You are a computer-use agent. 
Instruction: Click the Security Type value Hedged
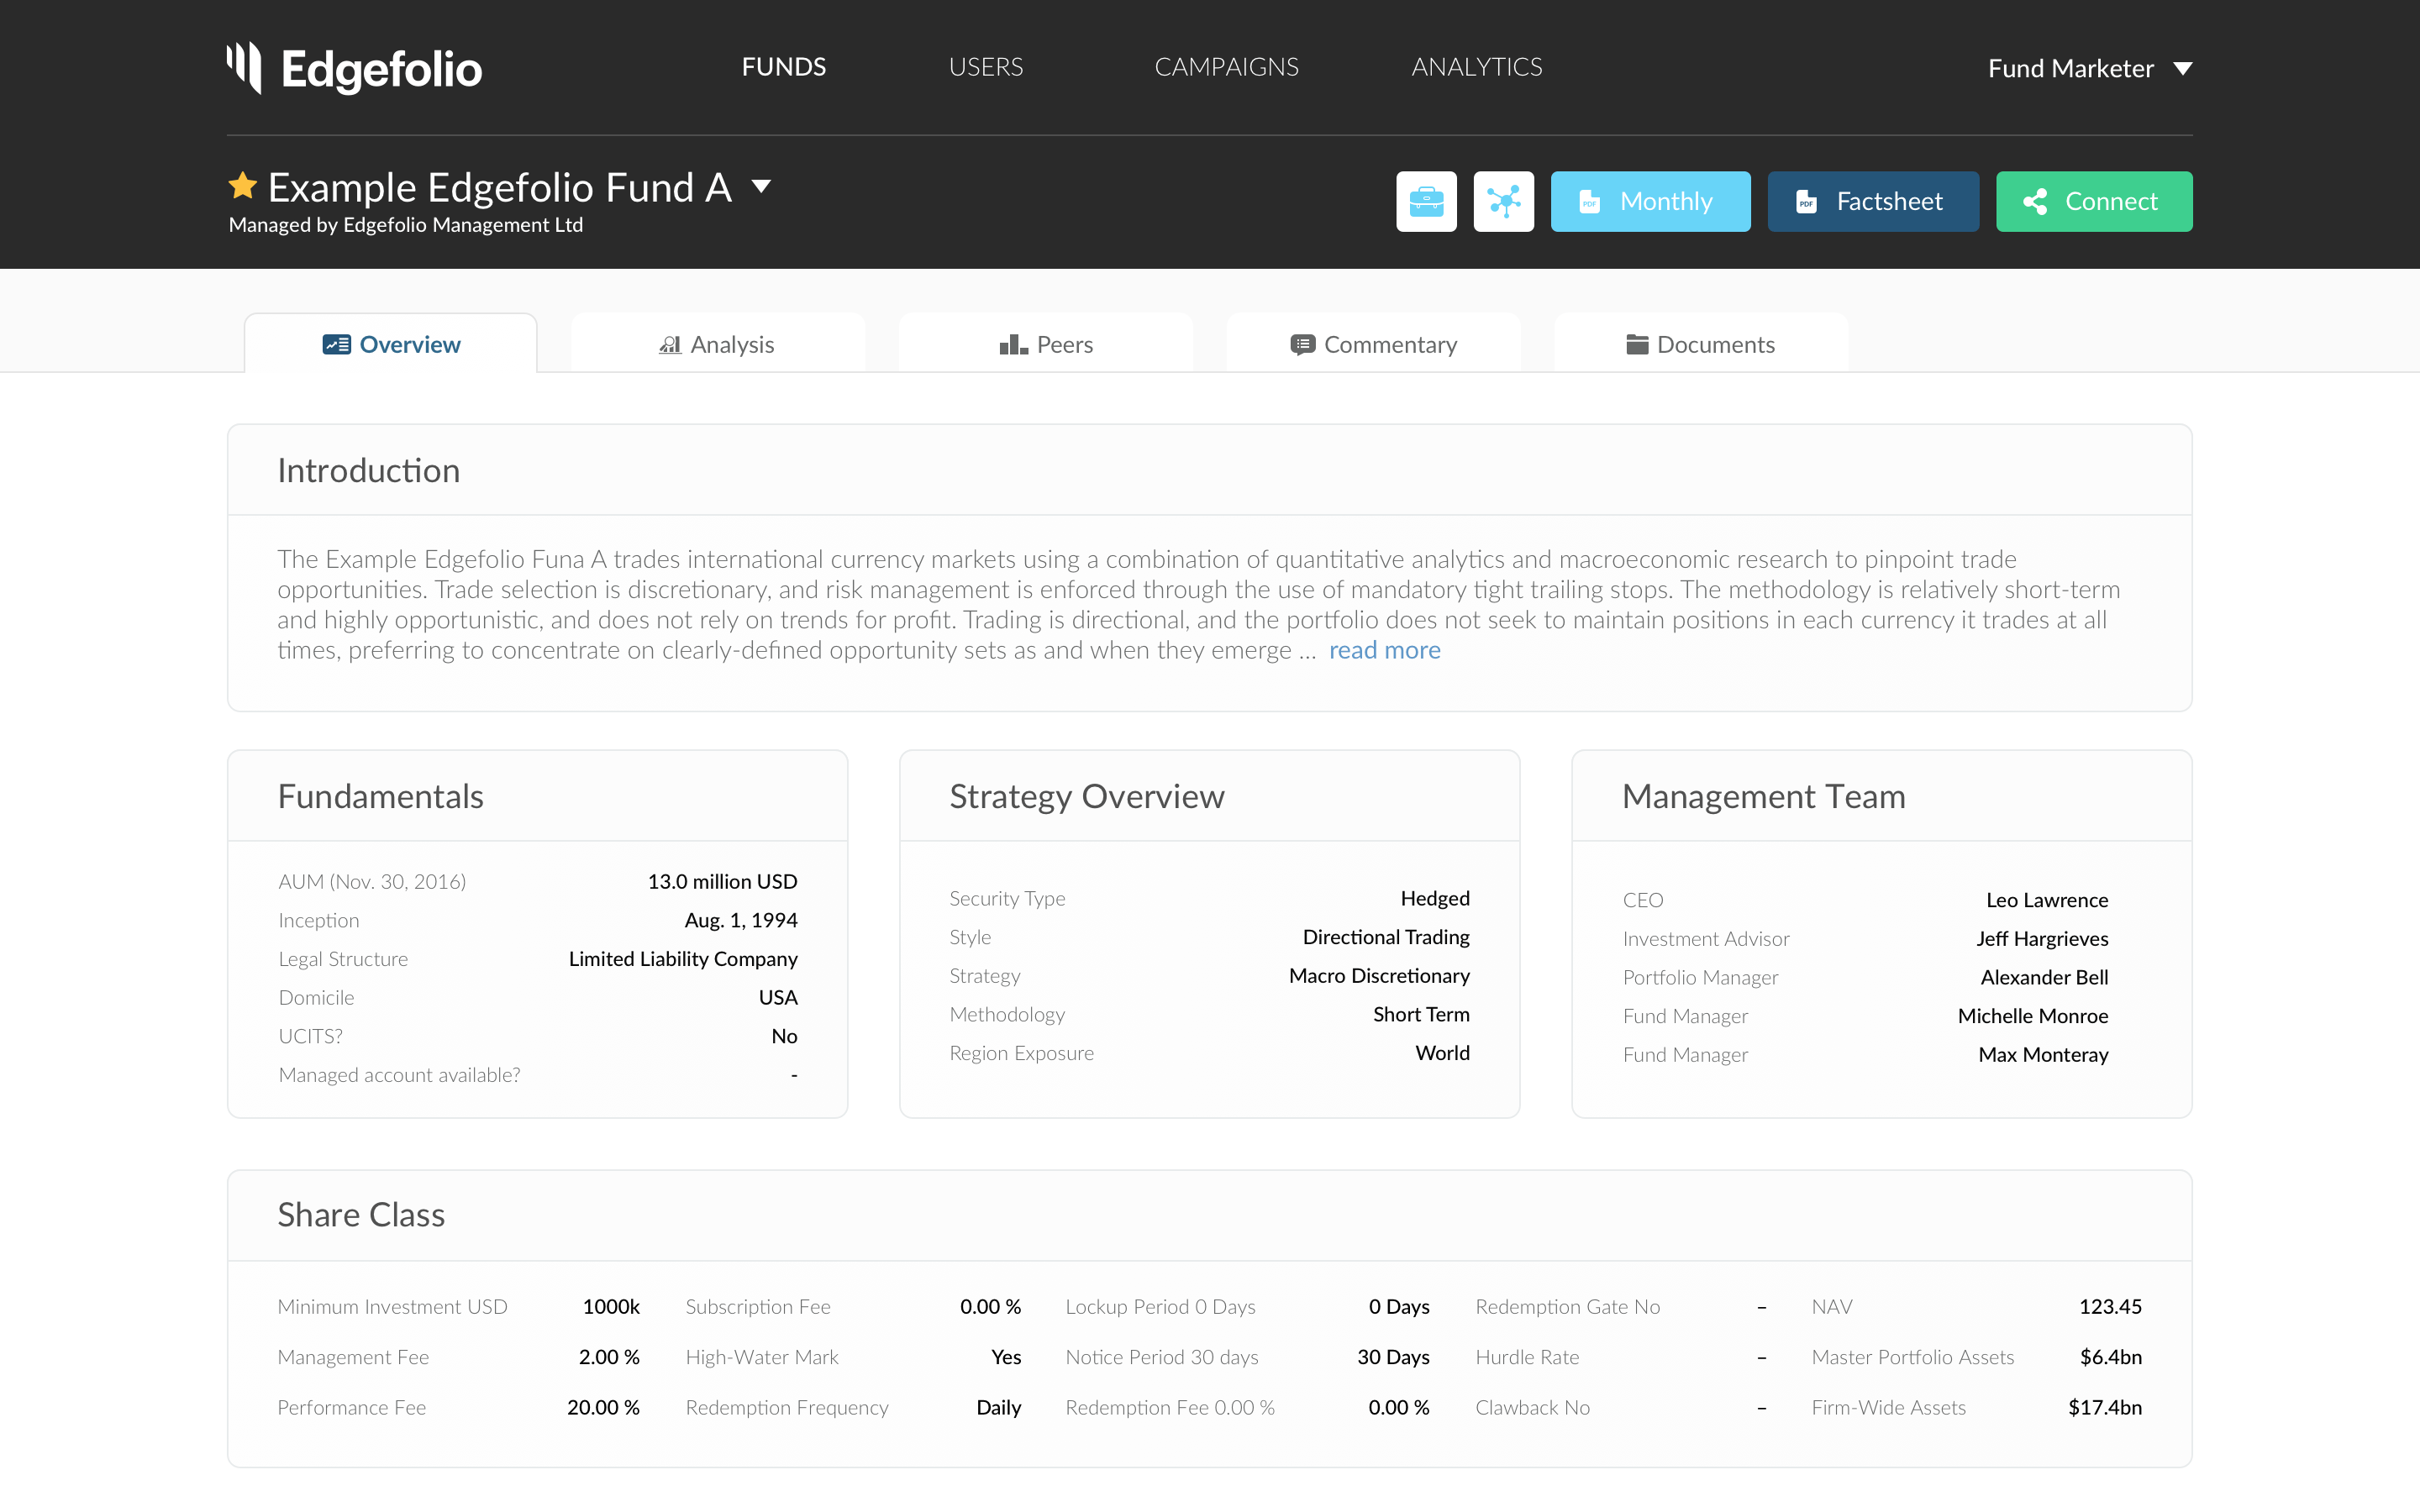pos(1435,898)
